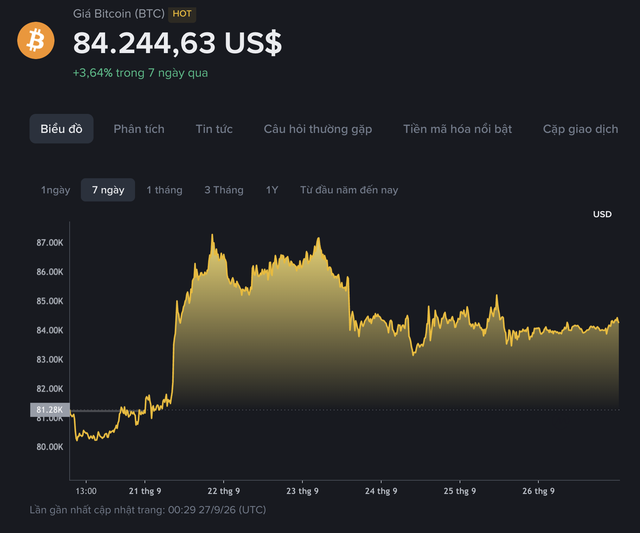Click the 84.244,63 US$ price text
640x533 pixels.
(x=177, y=43)
